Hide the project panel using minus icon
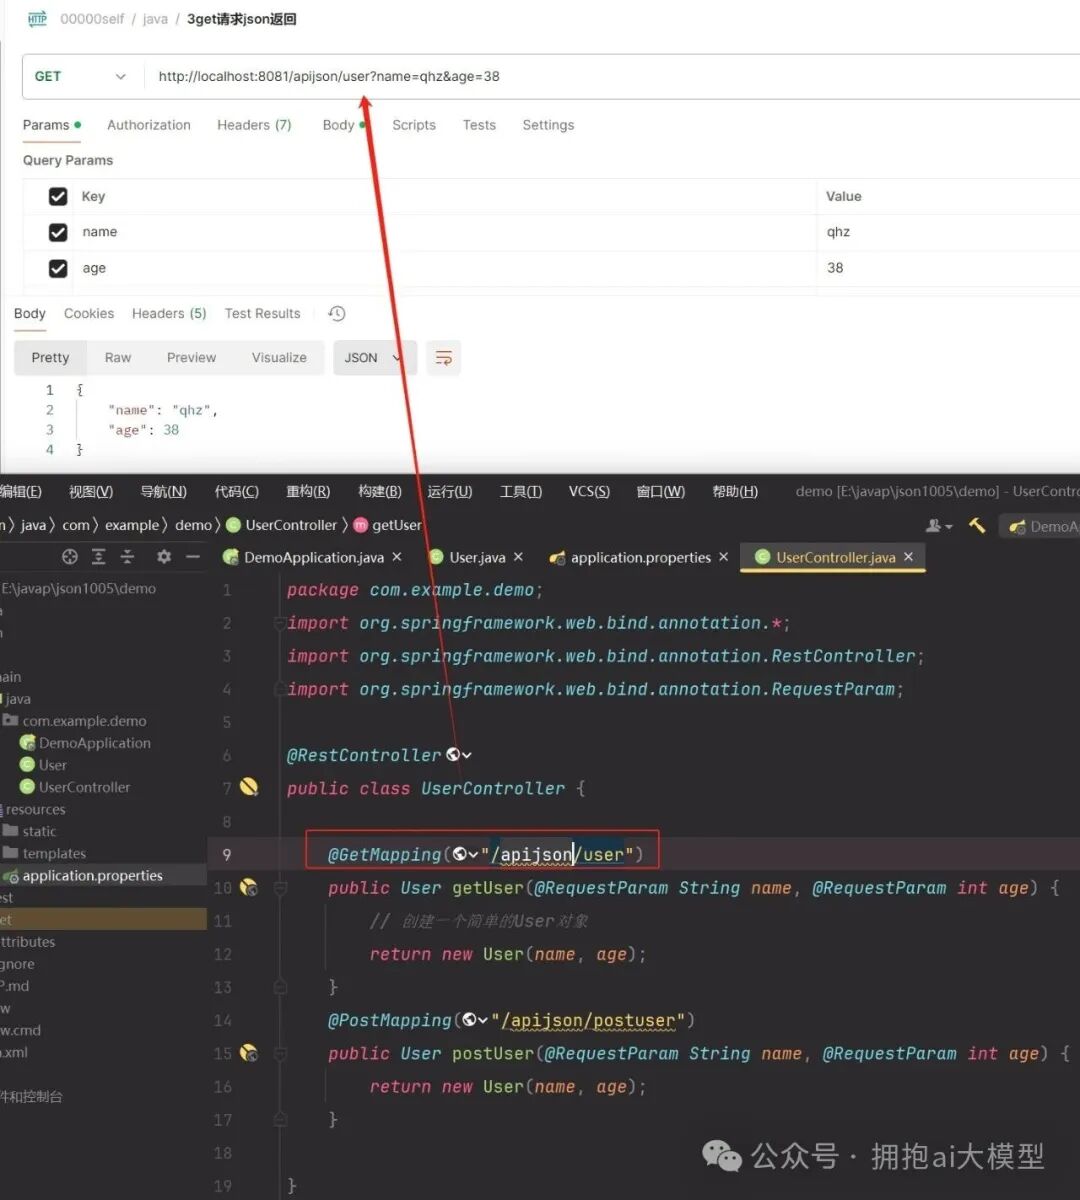Viewport: 1080px width, 1200px height. pyautogui.click(x=193, y=557)
